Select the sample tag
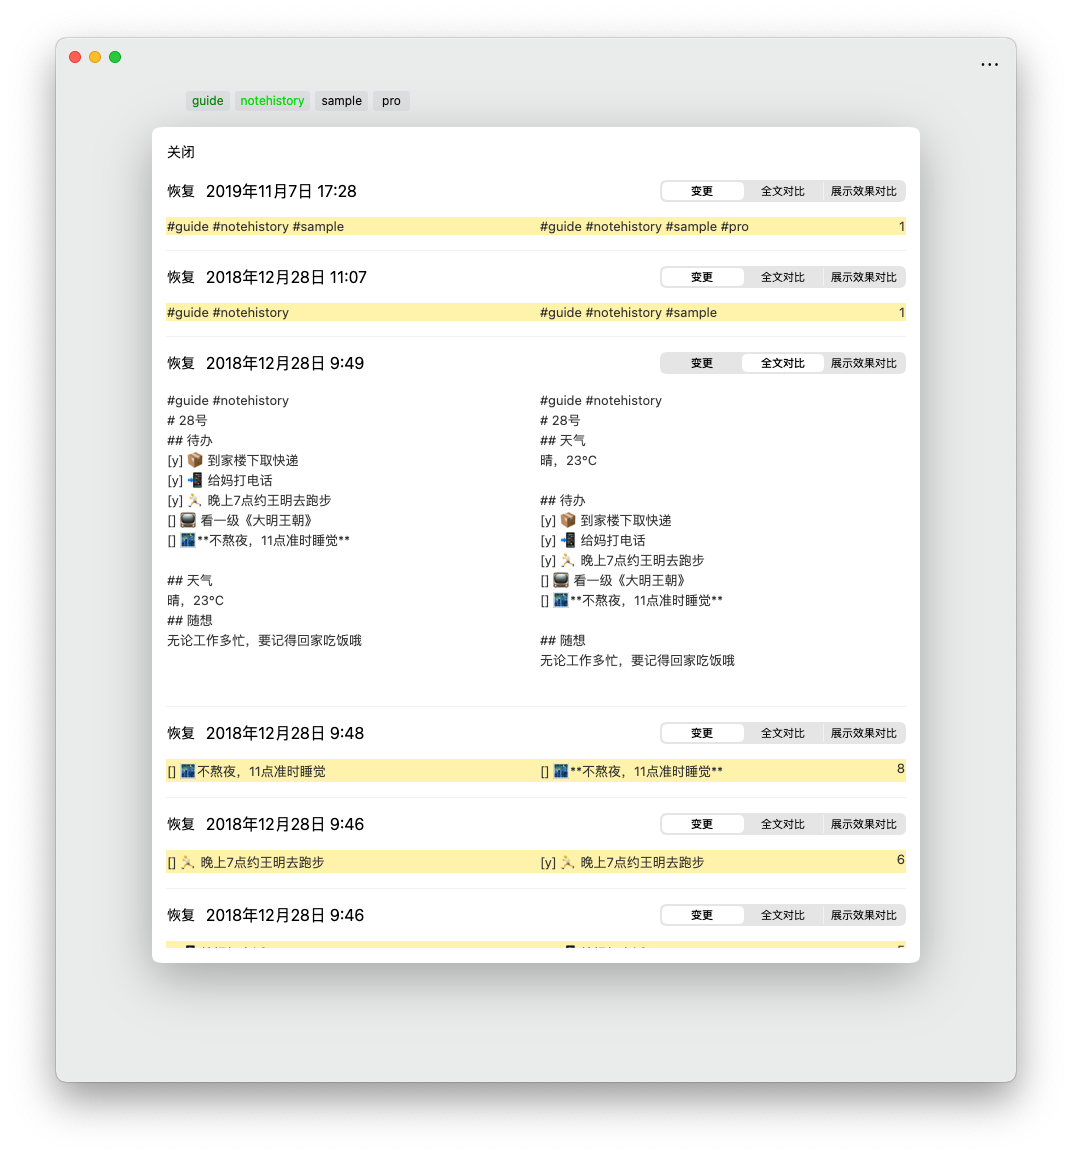This screenshot has width=1072, height=1156. click(341, 101)
